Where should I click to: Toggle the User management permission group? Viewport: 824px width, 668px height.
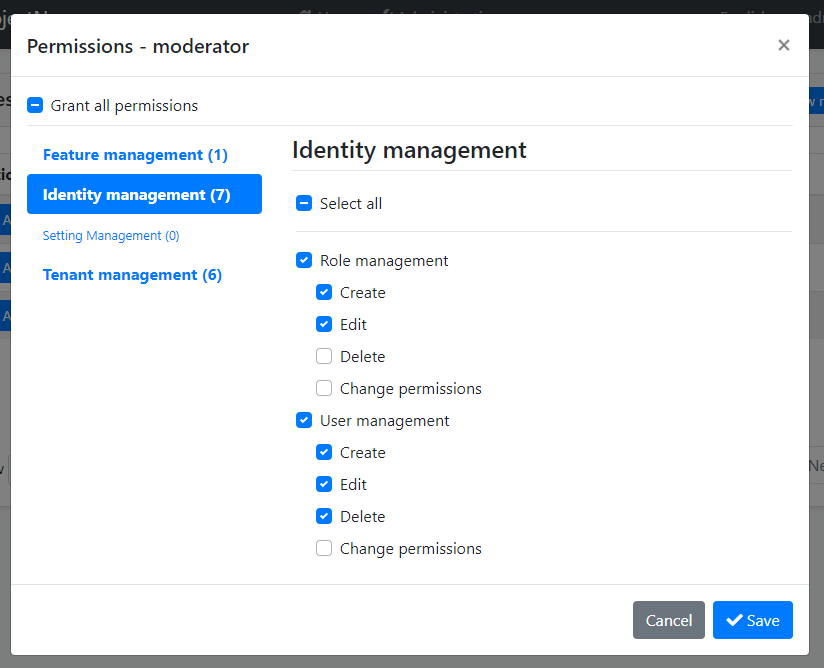pyautogui.click(x=304, y=420)
